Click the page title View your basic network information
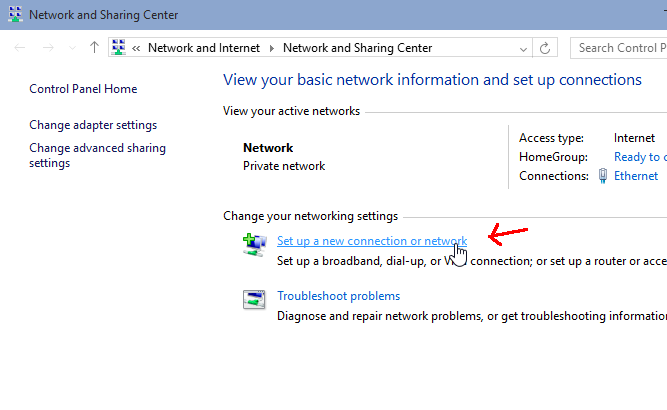The height and width of the screenshot is (410, 667). 432,80
